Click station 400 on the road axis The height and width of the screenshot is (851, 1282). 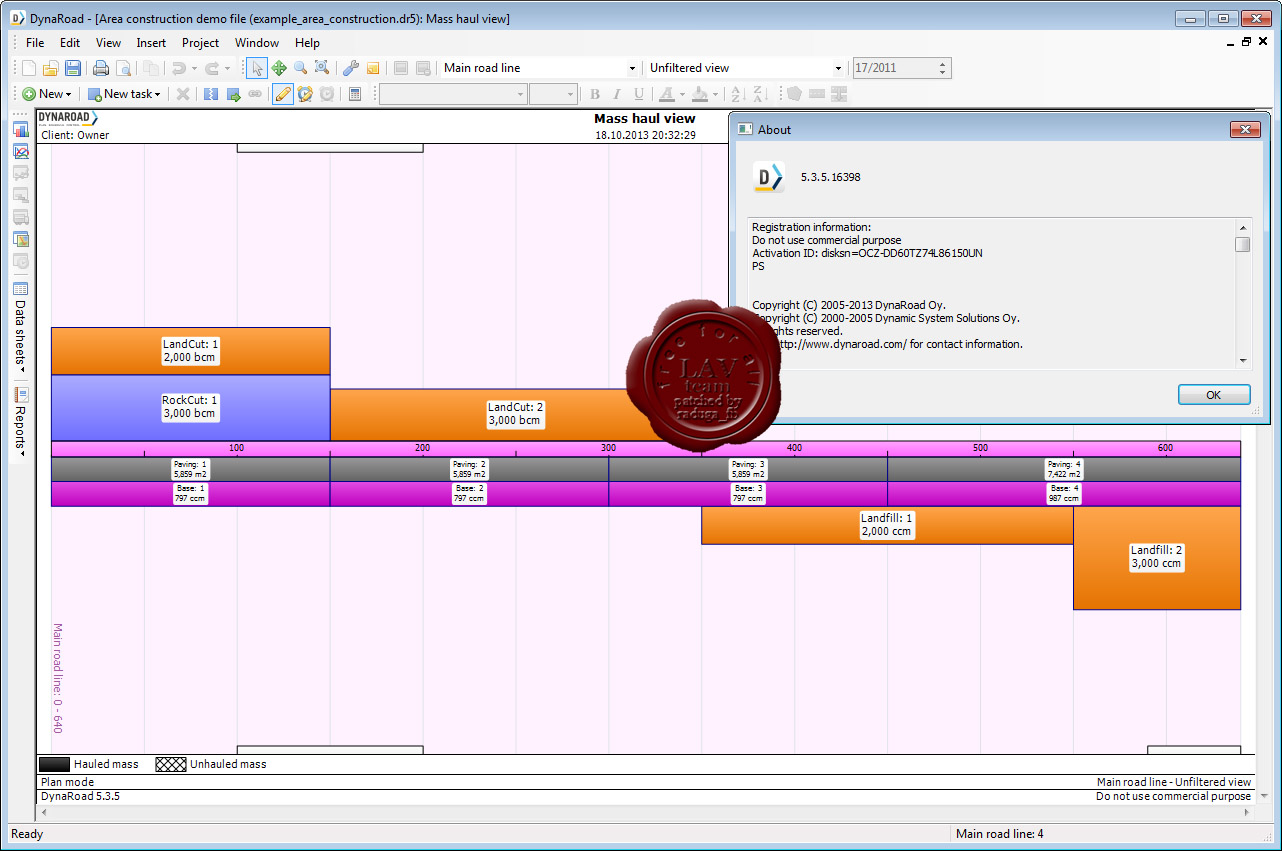(x=794, y=448)
